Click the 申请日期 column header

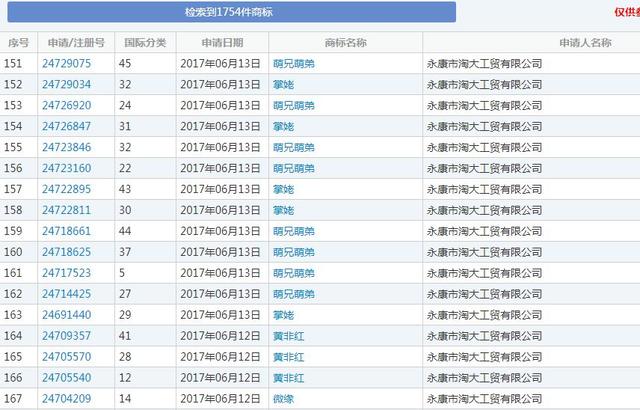[221, 43]
